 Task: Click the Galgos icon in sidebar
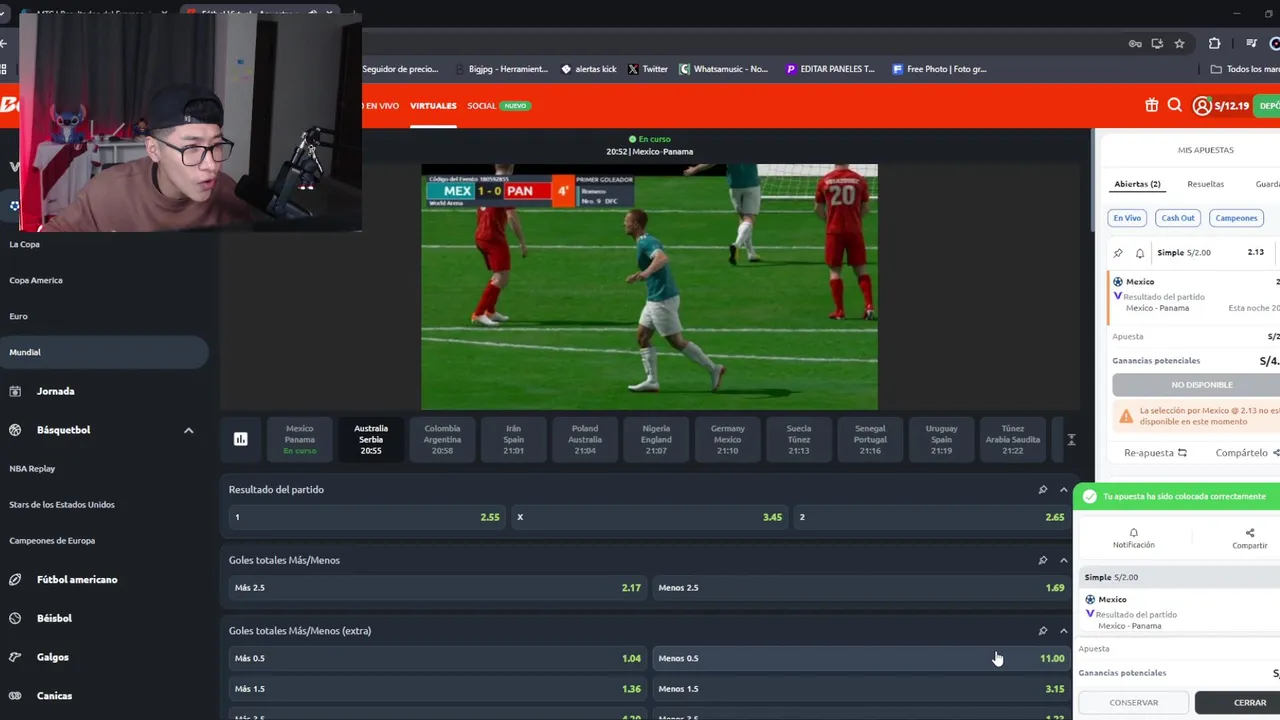(15, 657)
